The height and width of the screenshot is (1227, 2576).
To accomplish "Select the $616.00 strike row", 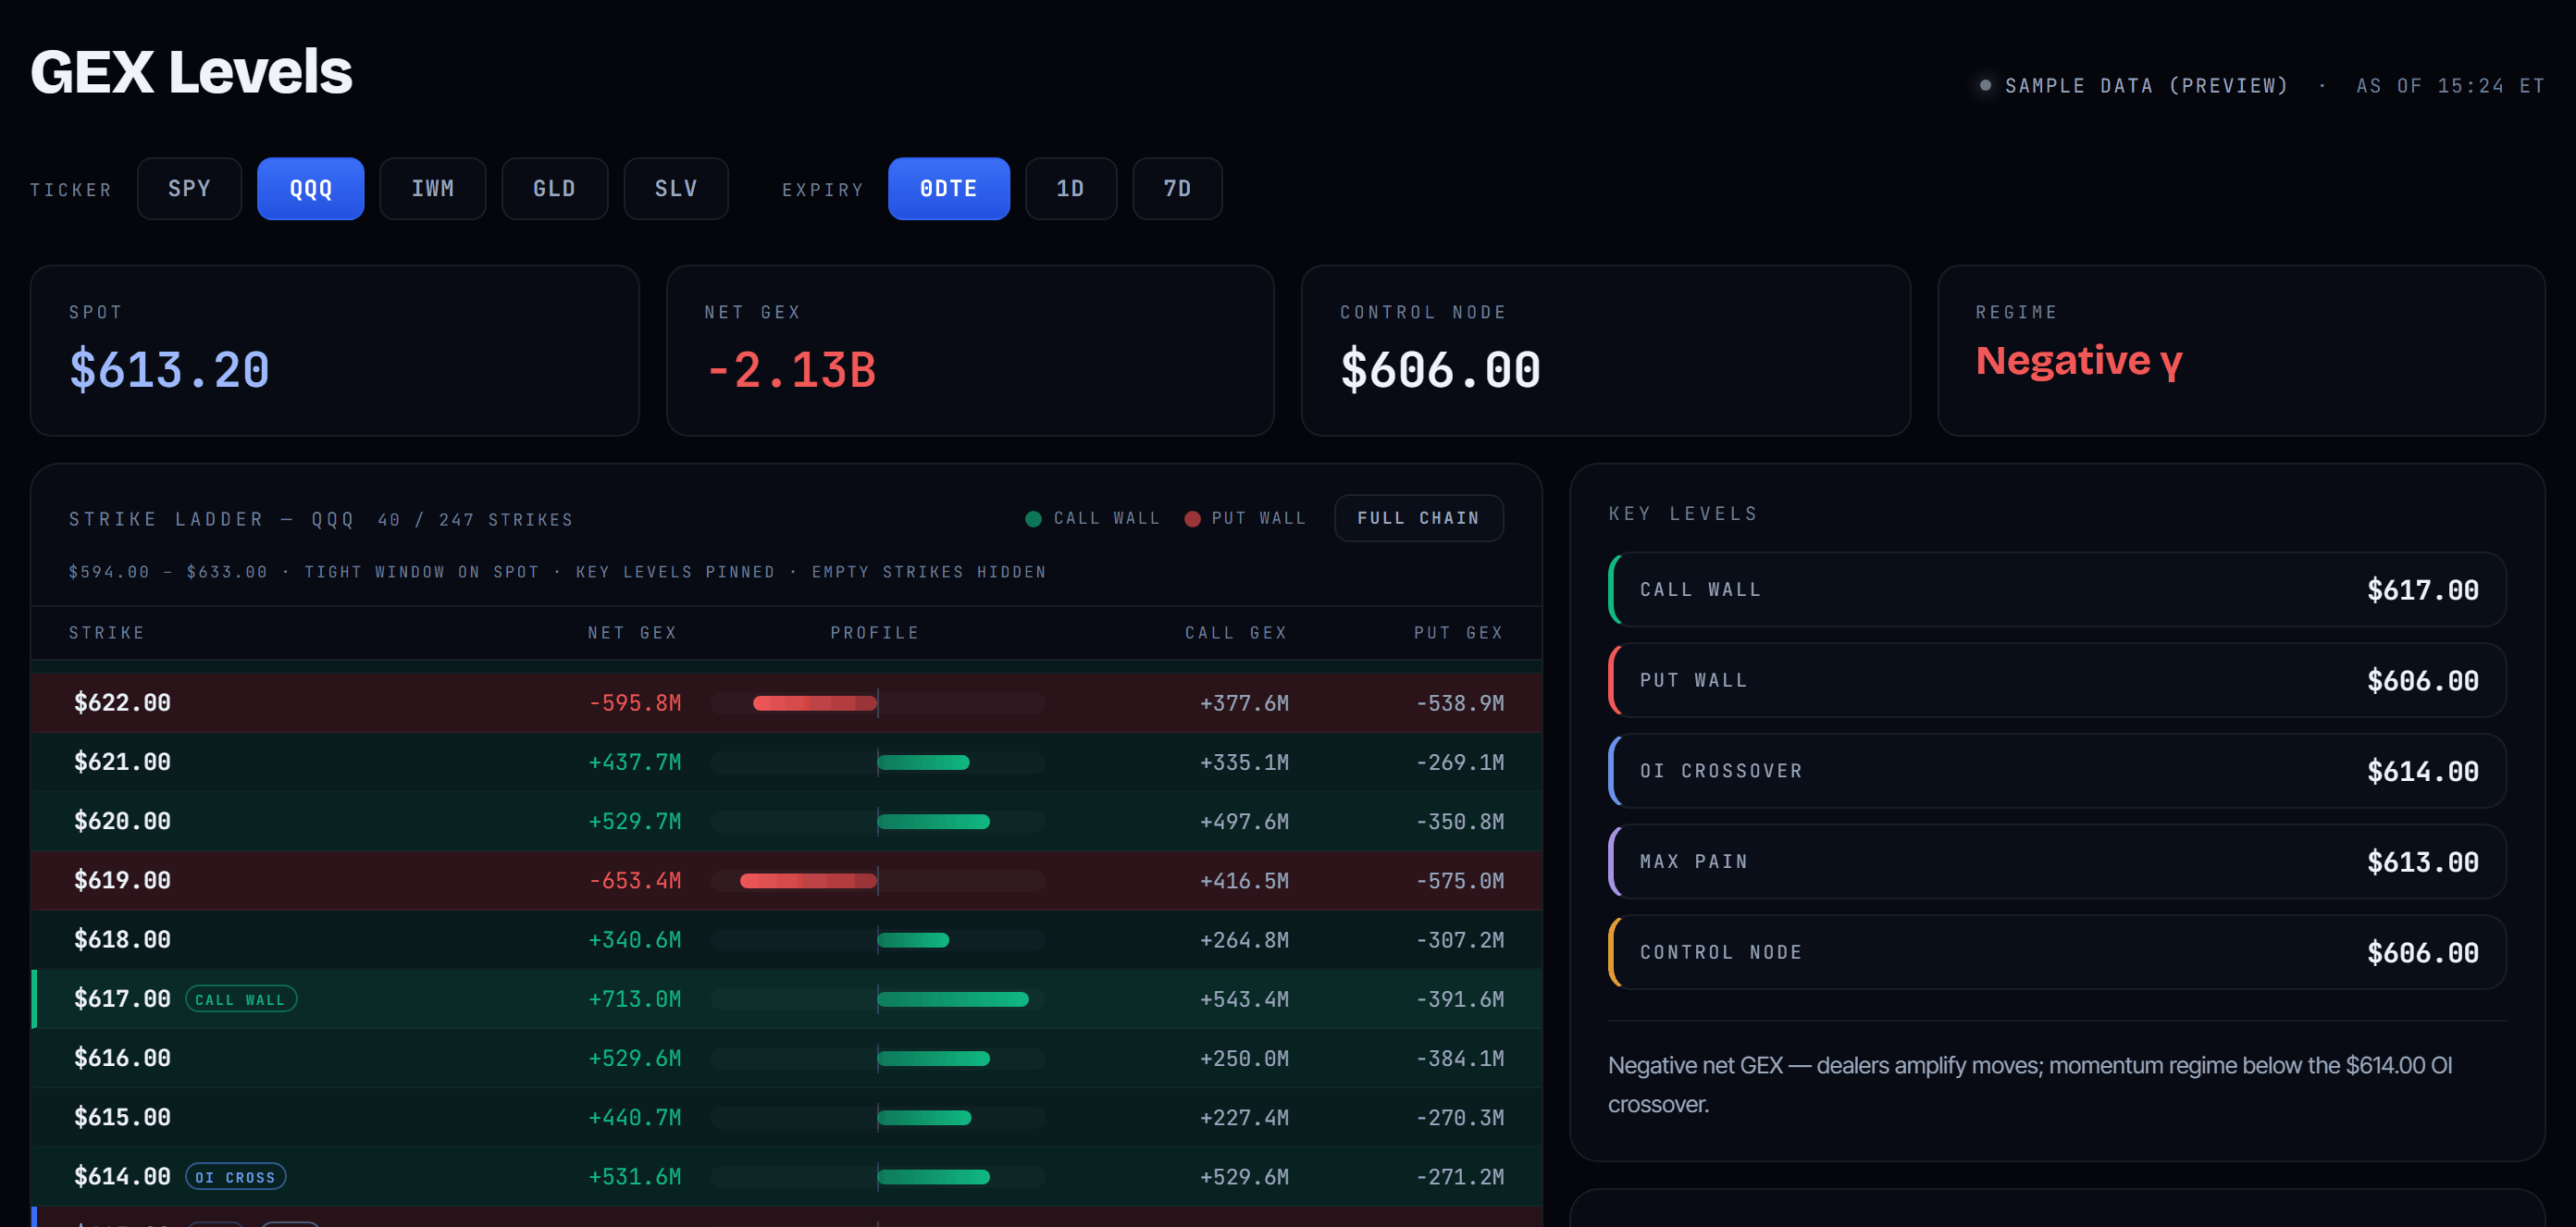I will pyautogui.click(x=786, y=1058).
